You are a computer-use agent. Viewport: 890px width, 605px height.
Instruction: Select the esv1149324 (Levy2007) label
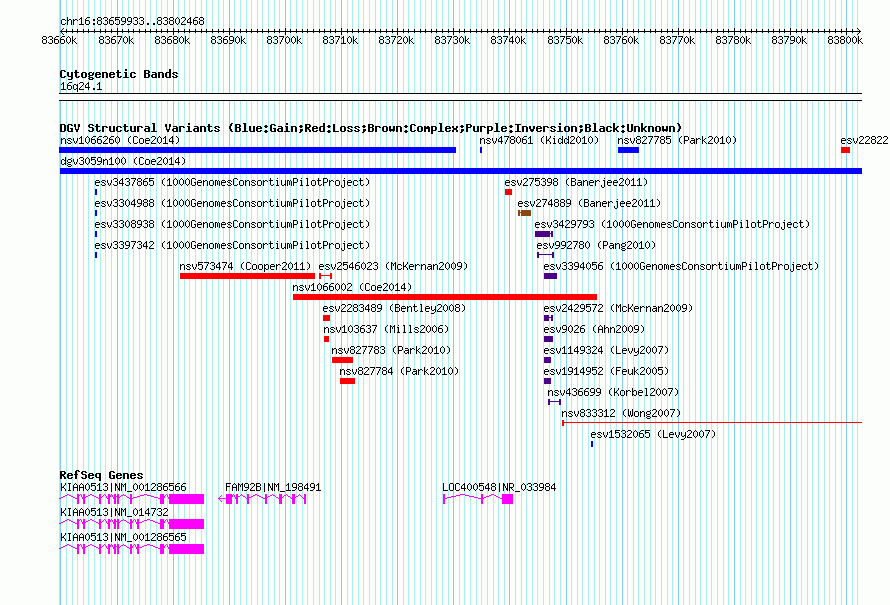[x=606, y=350]
